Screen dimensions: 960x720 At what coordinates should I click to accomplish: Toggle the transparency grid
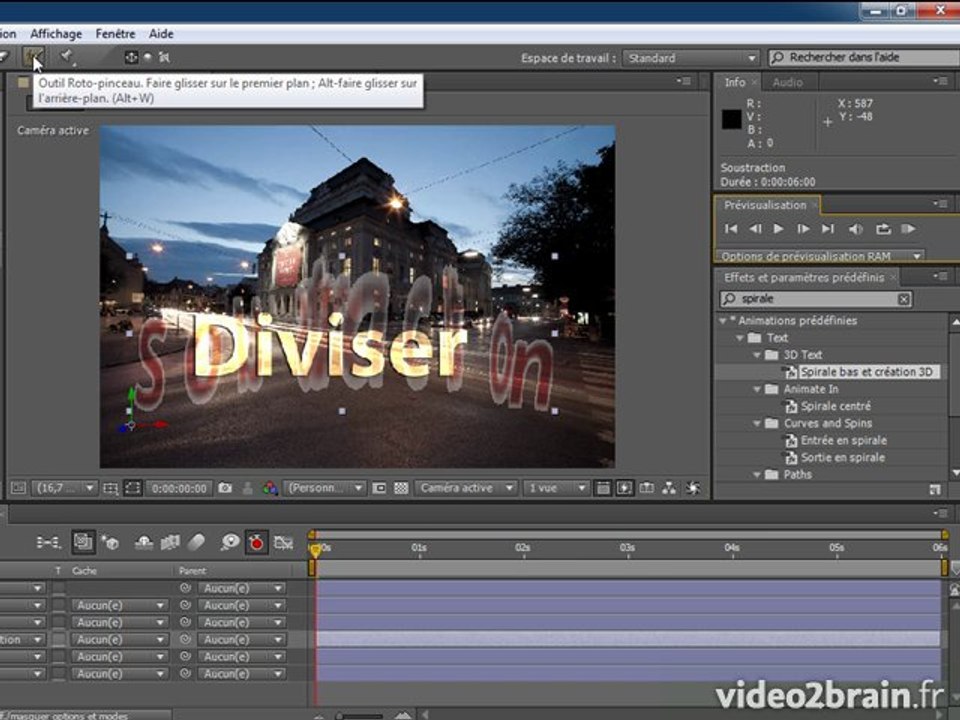point(401,488)
